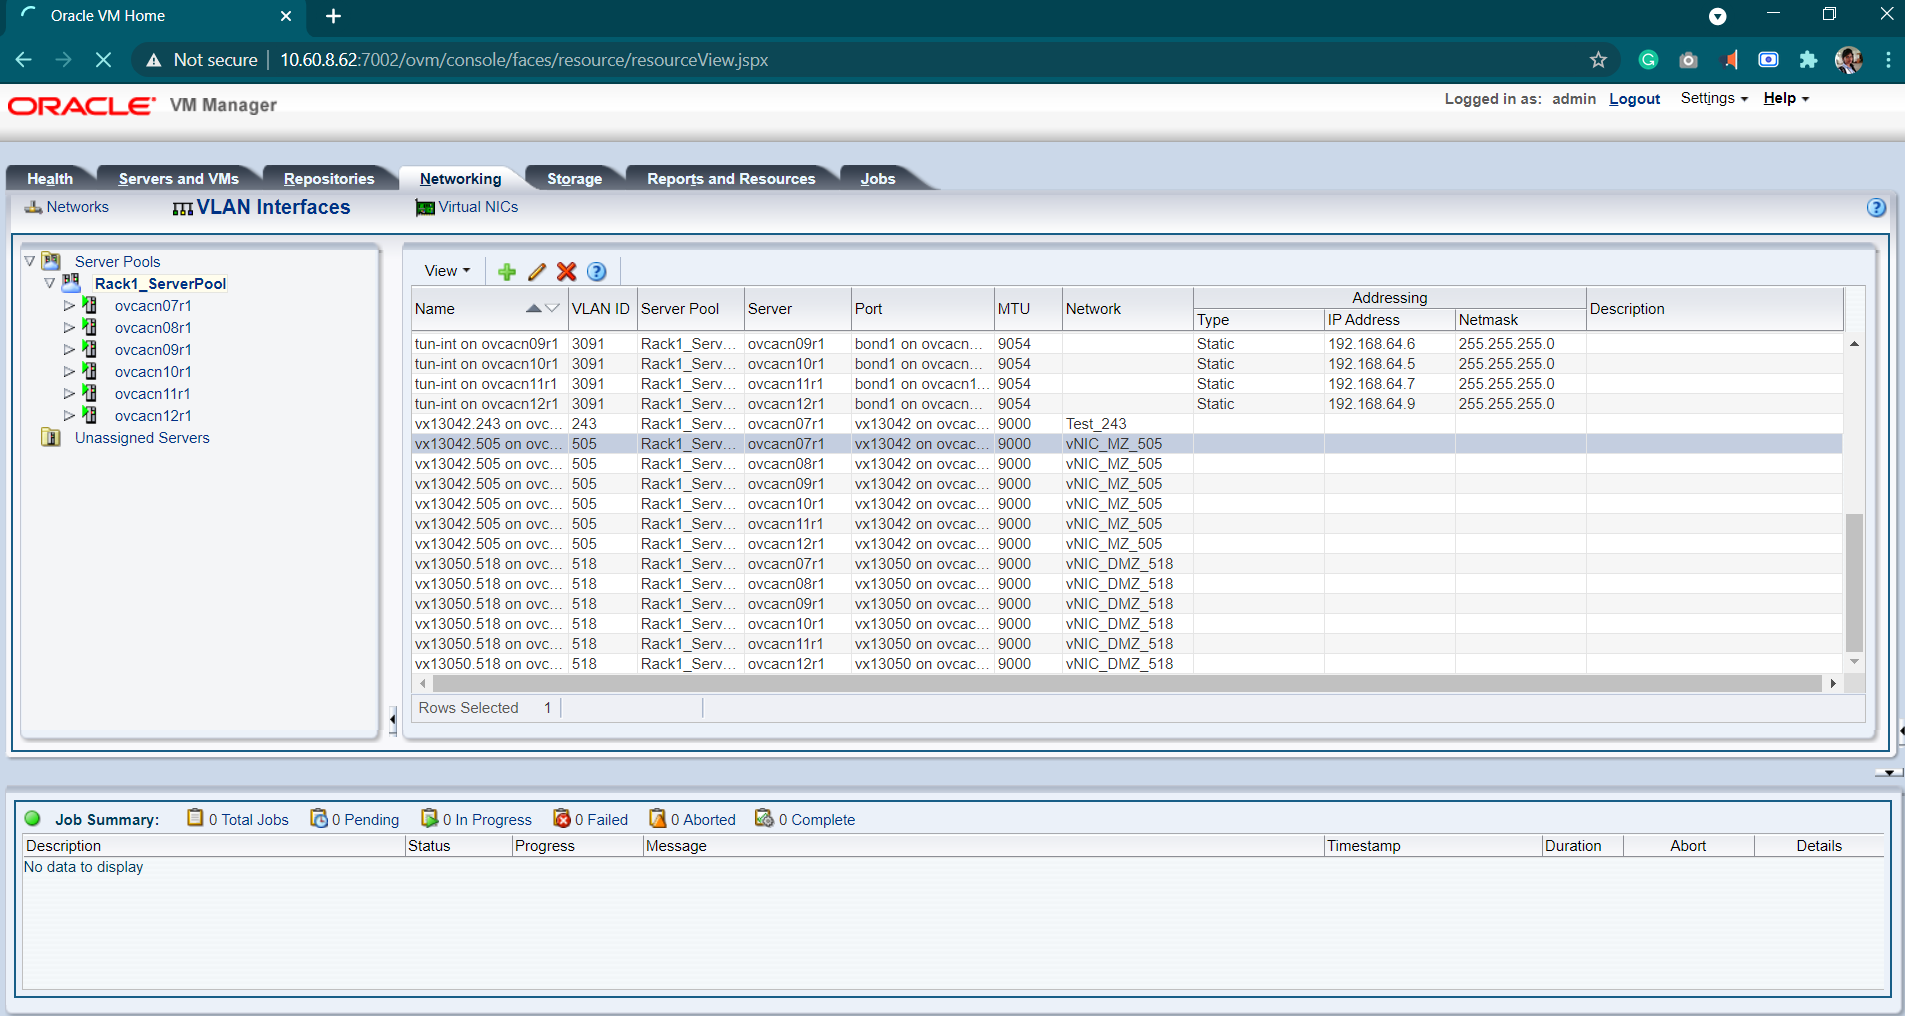Sort Name column ascending arrow

534,308
